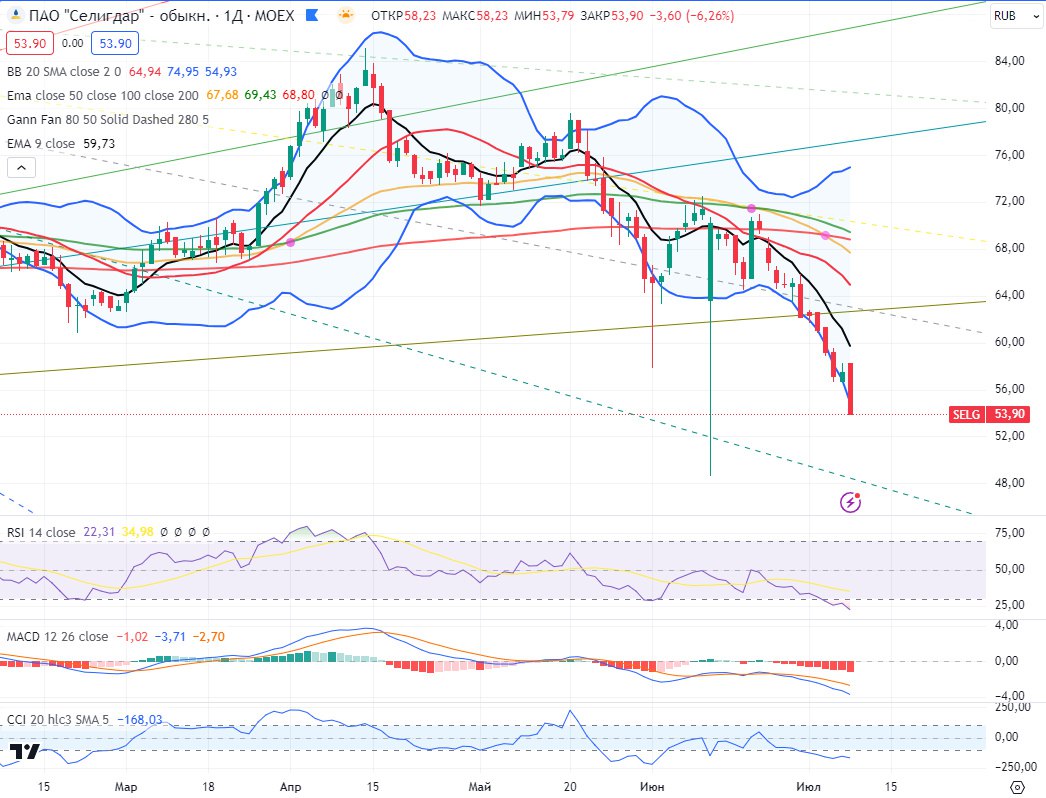Screen dimensions: 1046x798
Task: Click BB lower band value 54,93
Action: [221, 71]
